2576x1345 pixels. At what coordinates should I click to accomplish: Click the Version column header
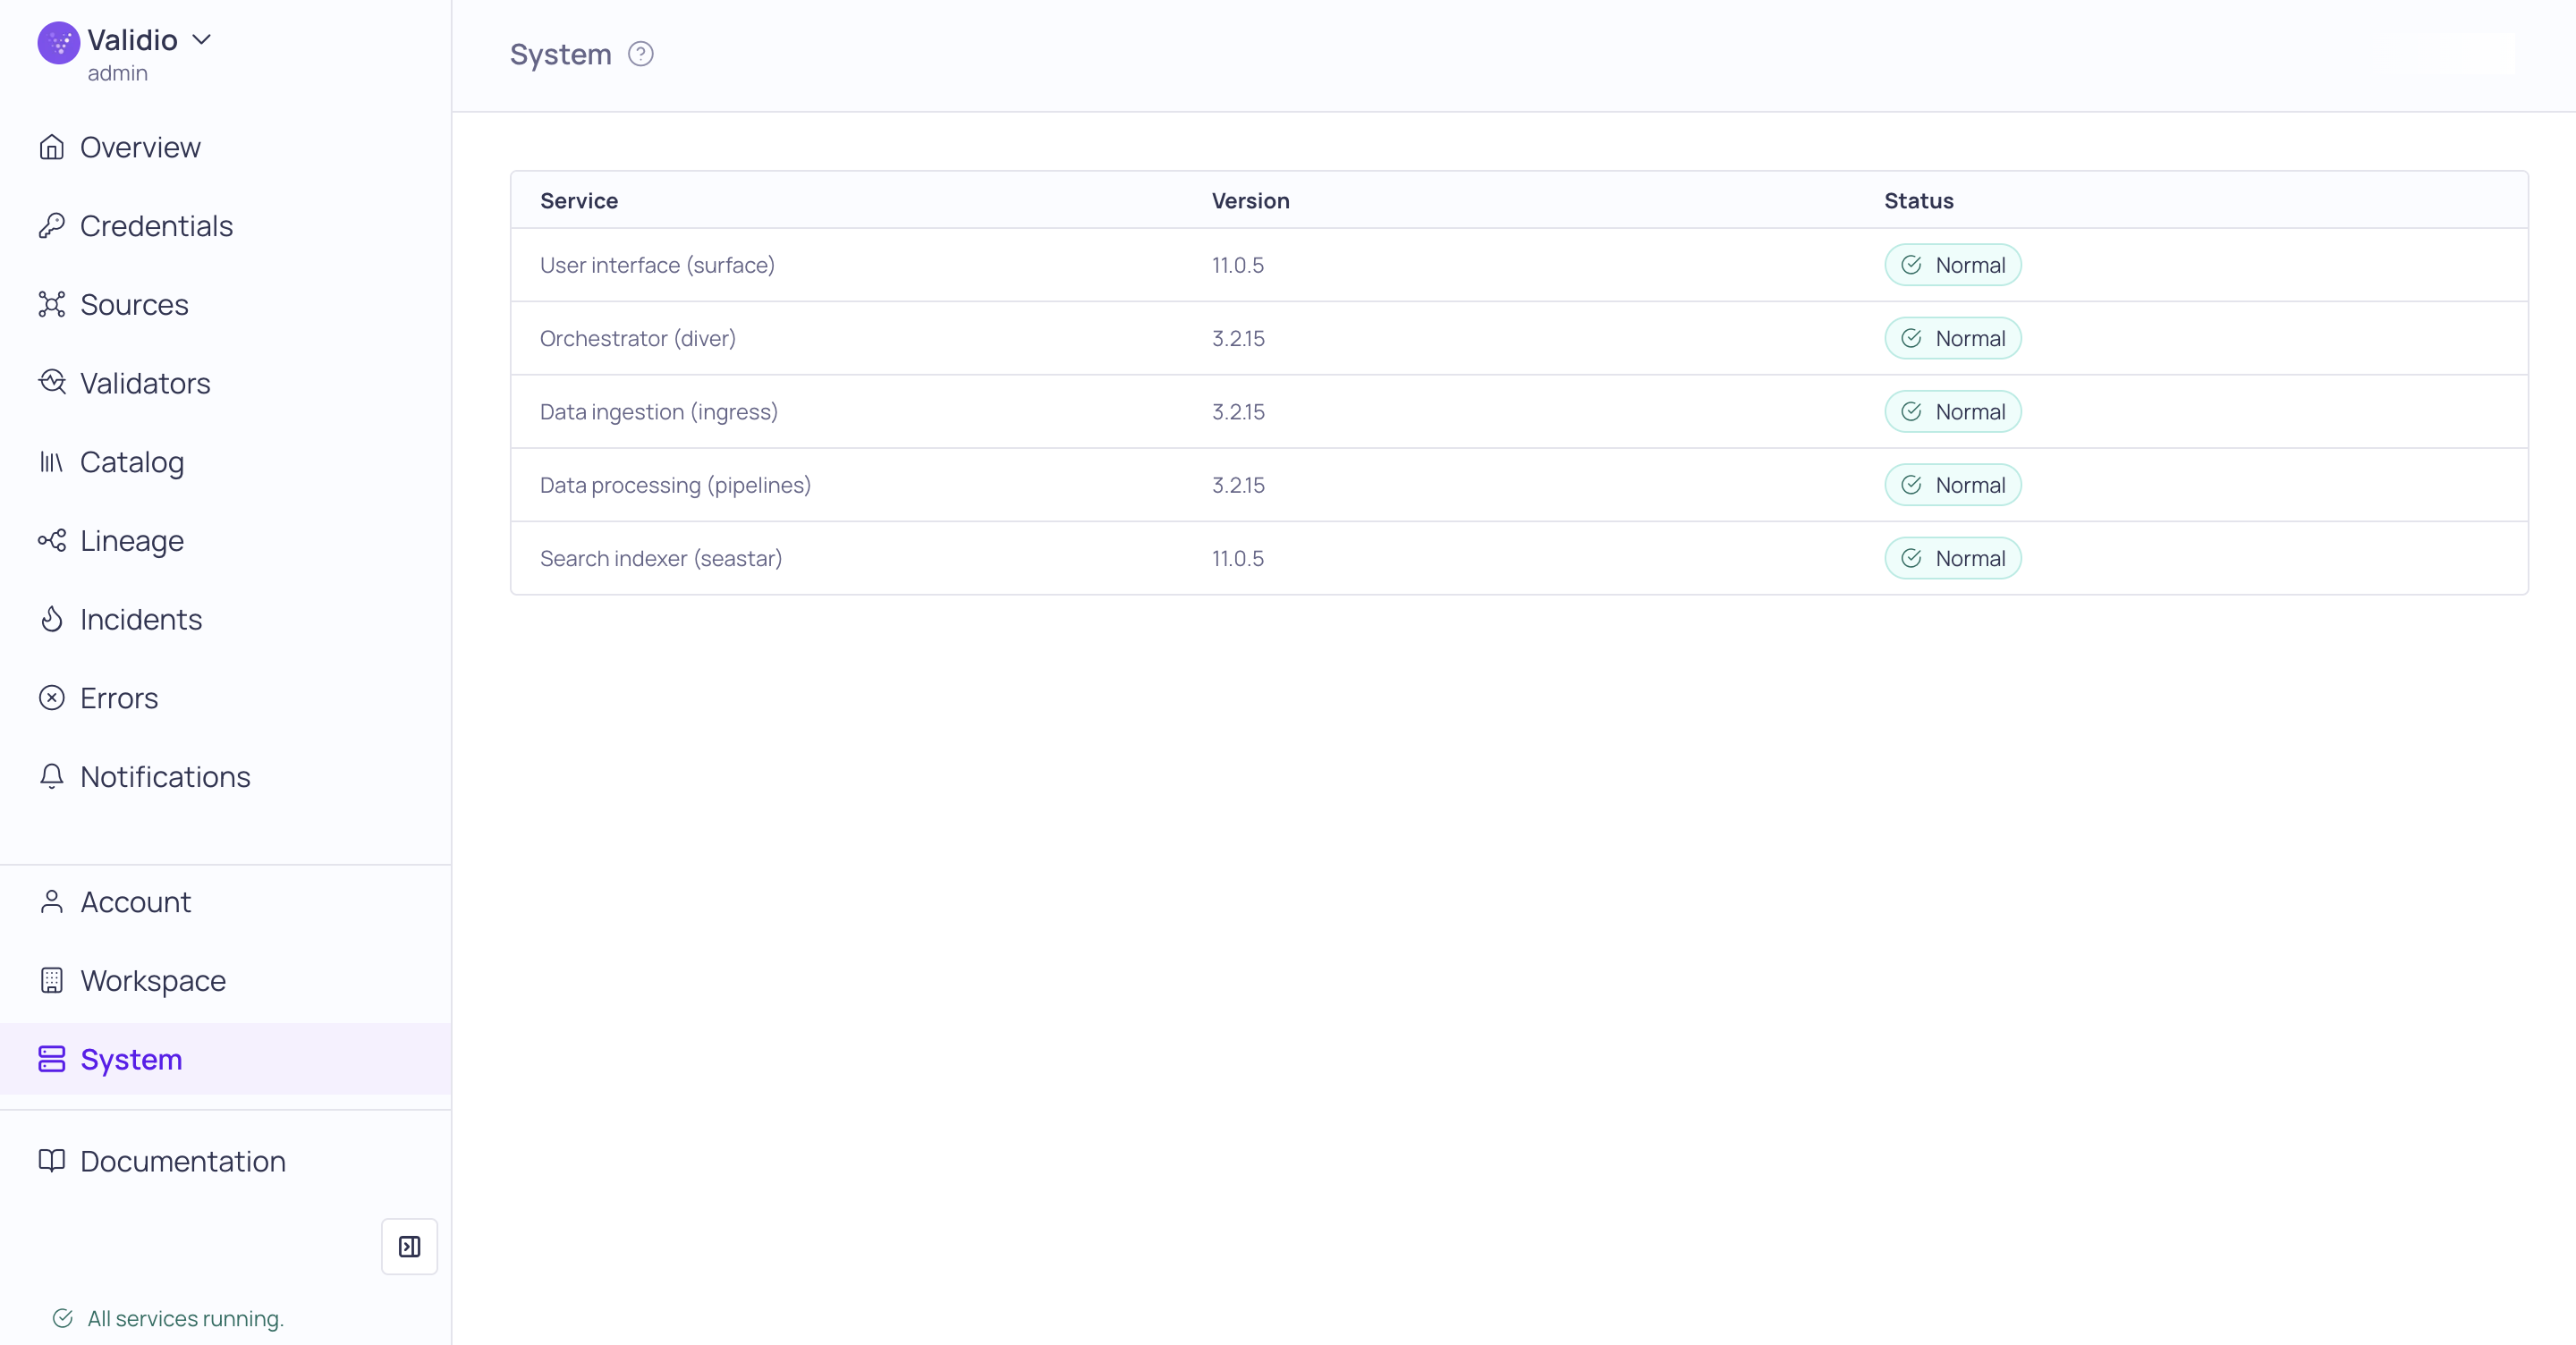pyautogui.click(x=1250, y=201)
